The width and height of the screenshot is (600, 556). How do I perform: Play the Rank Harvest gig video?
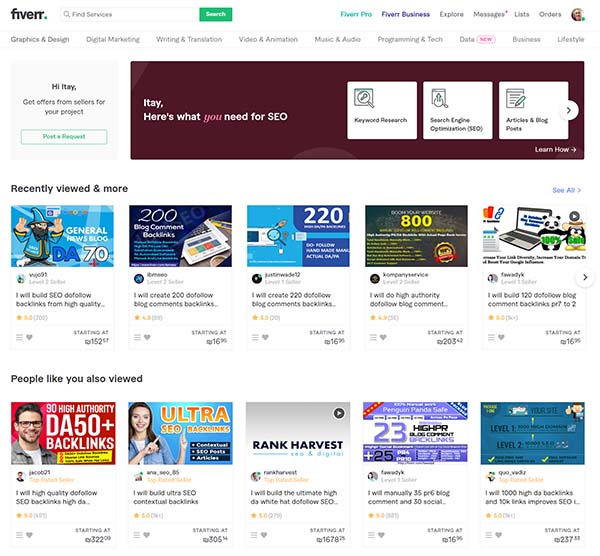pos(339,413)
